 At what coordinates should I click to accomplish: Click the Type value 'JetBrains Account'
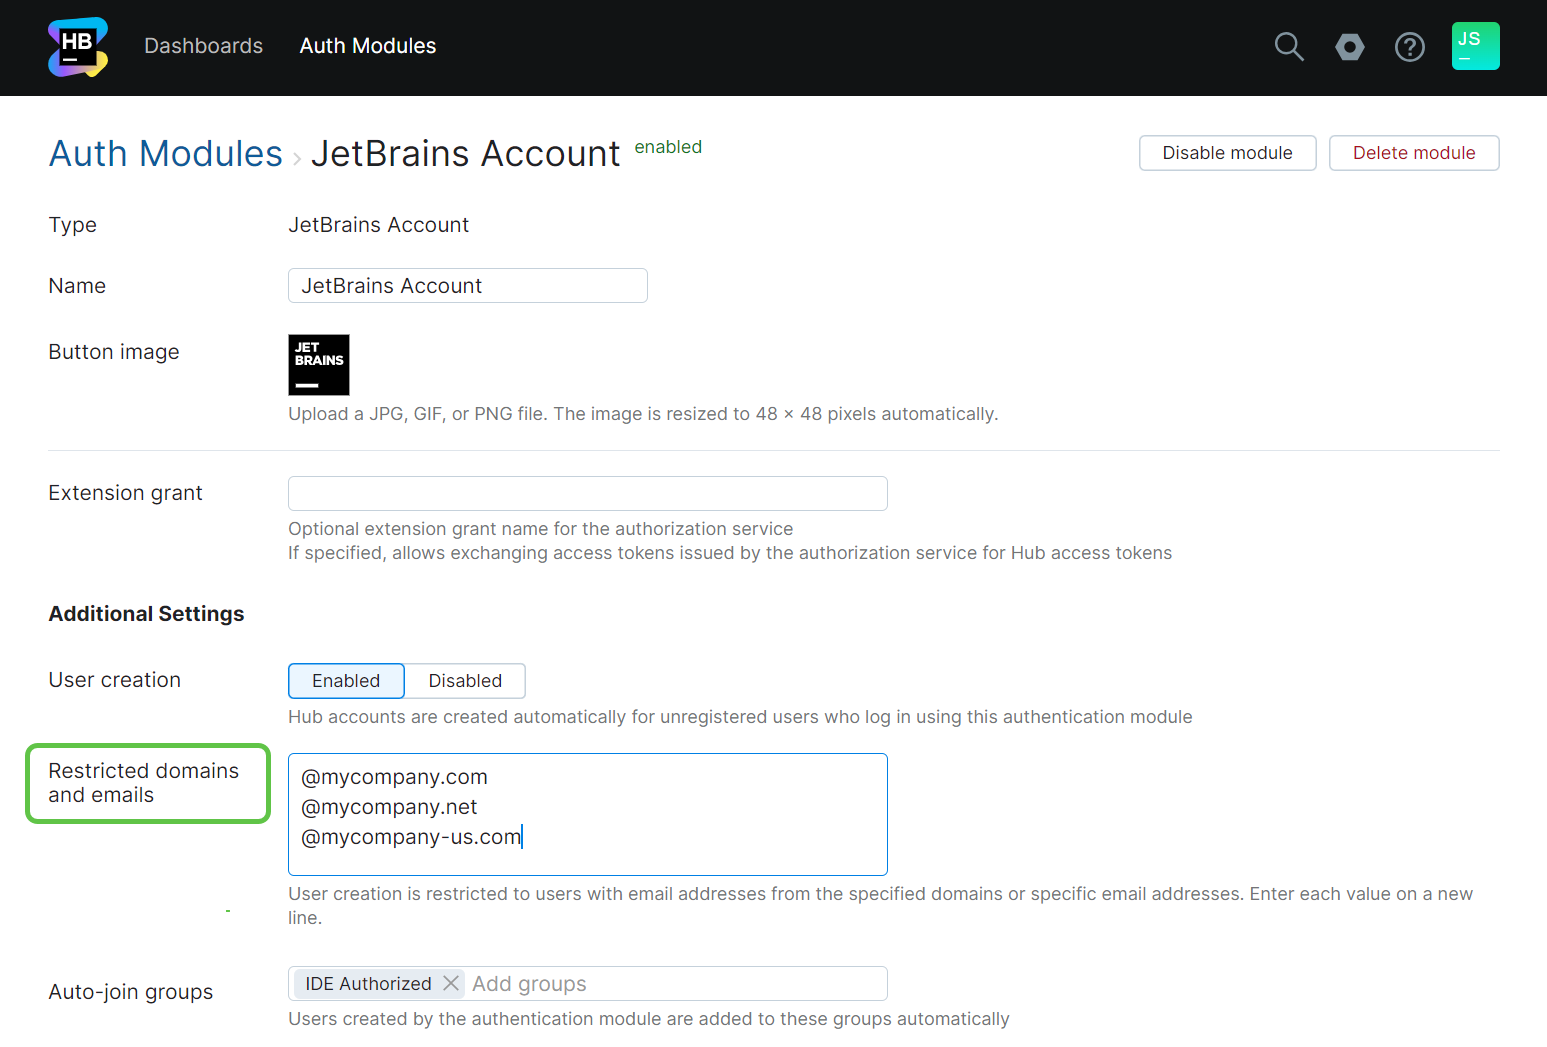click(x=379, y=225)
